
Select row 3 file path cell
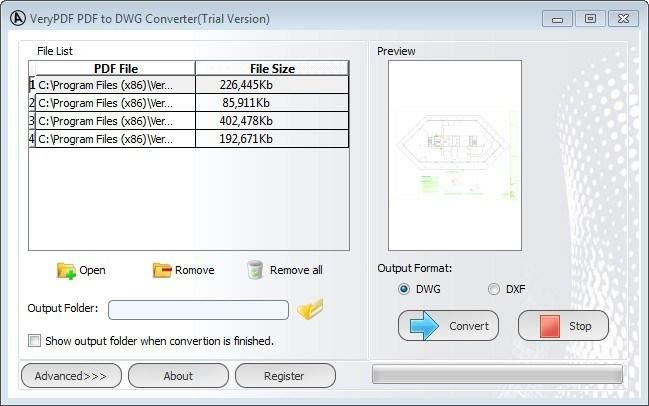click(x=115, y=121)
